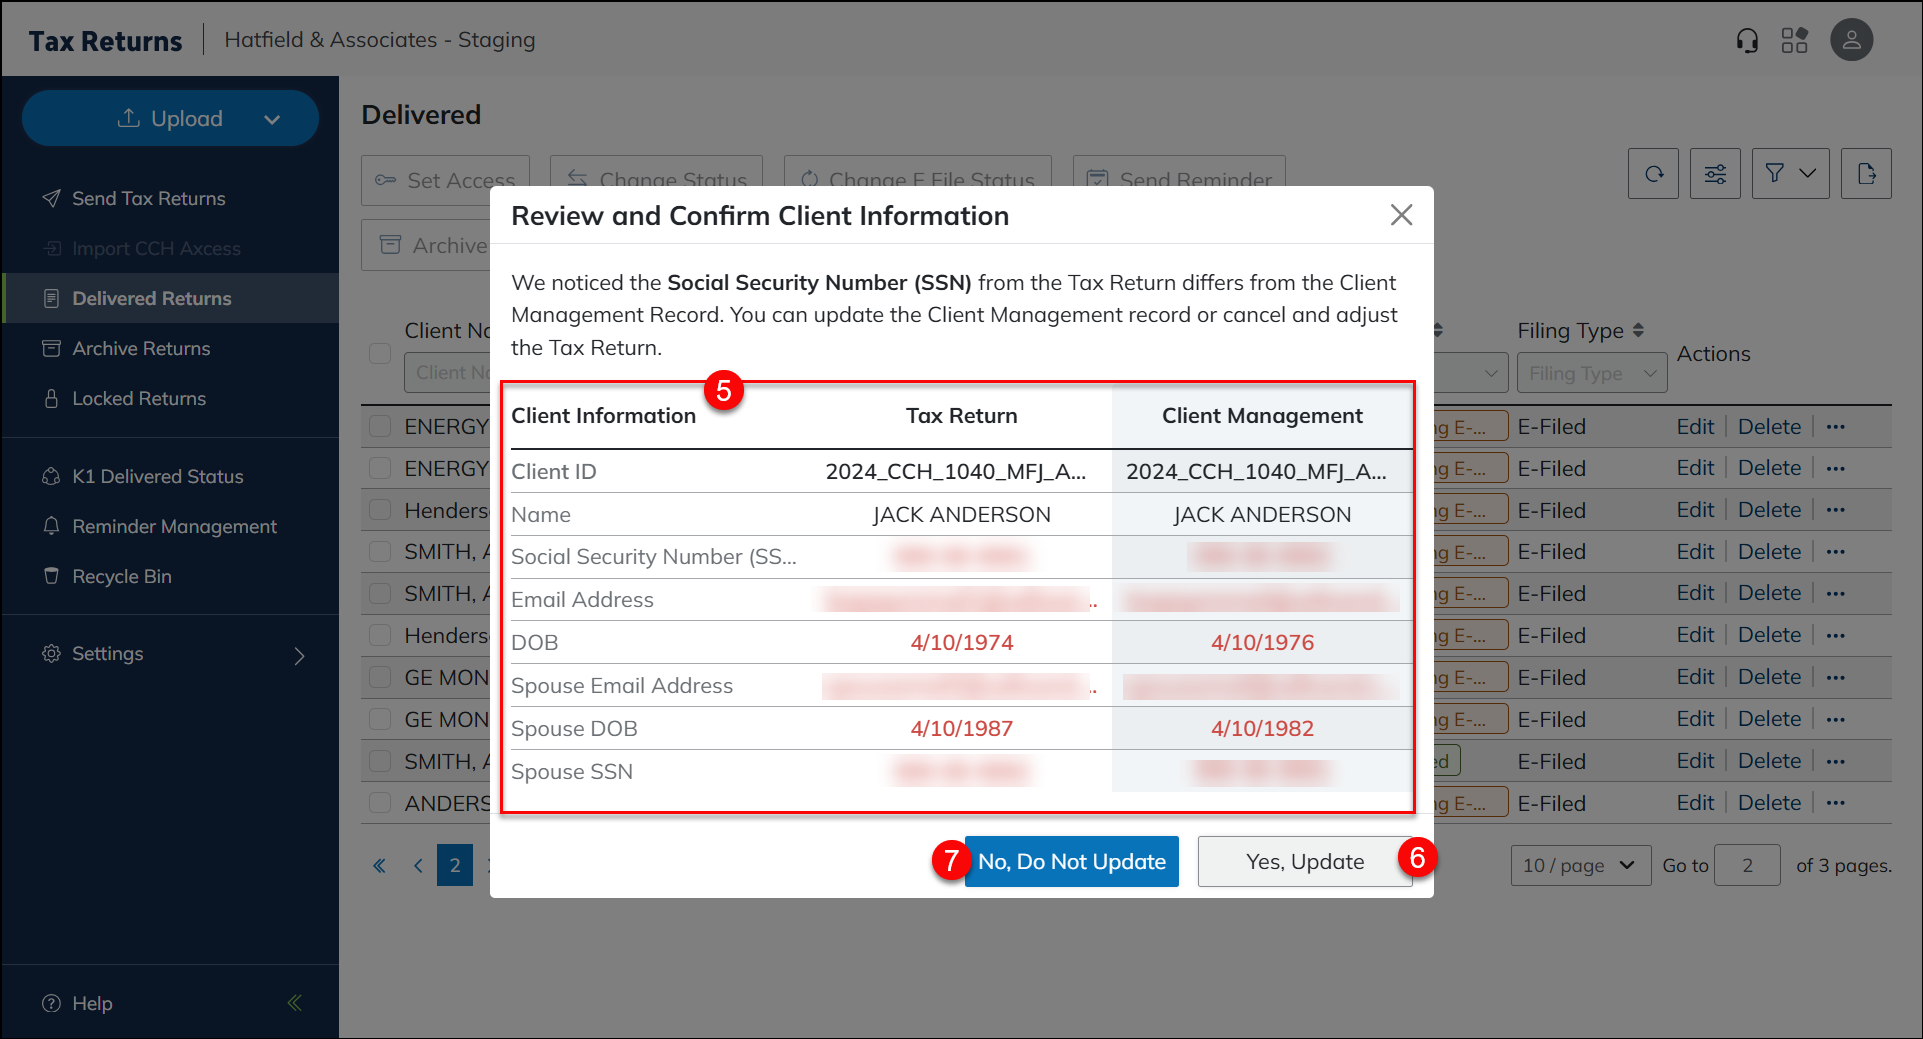Screen dimensions: 1923x1039
Task: Select the GE MON row checkbox
Action: click(380, 677)
